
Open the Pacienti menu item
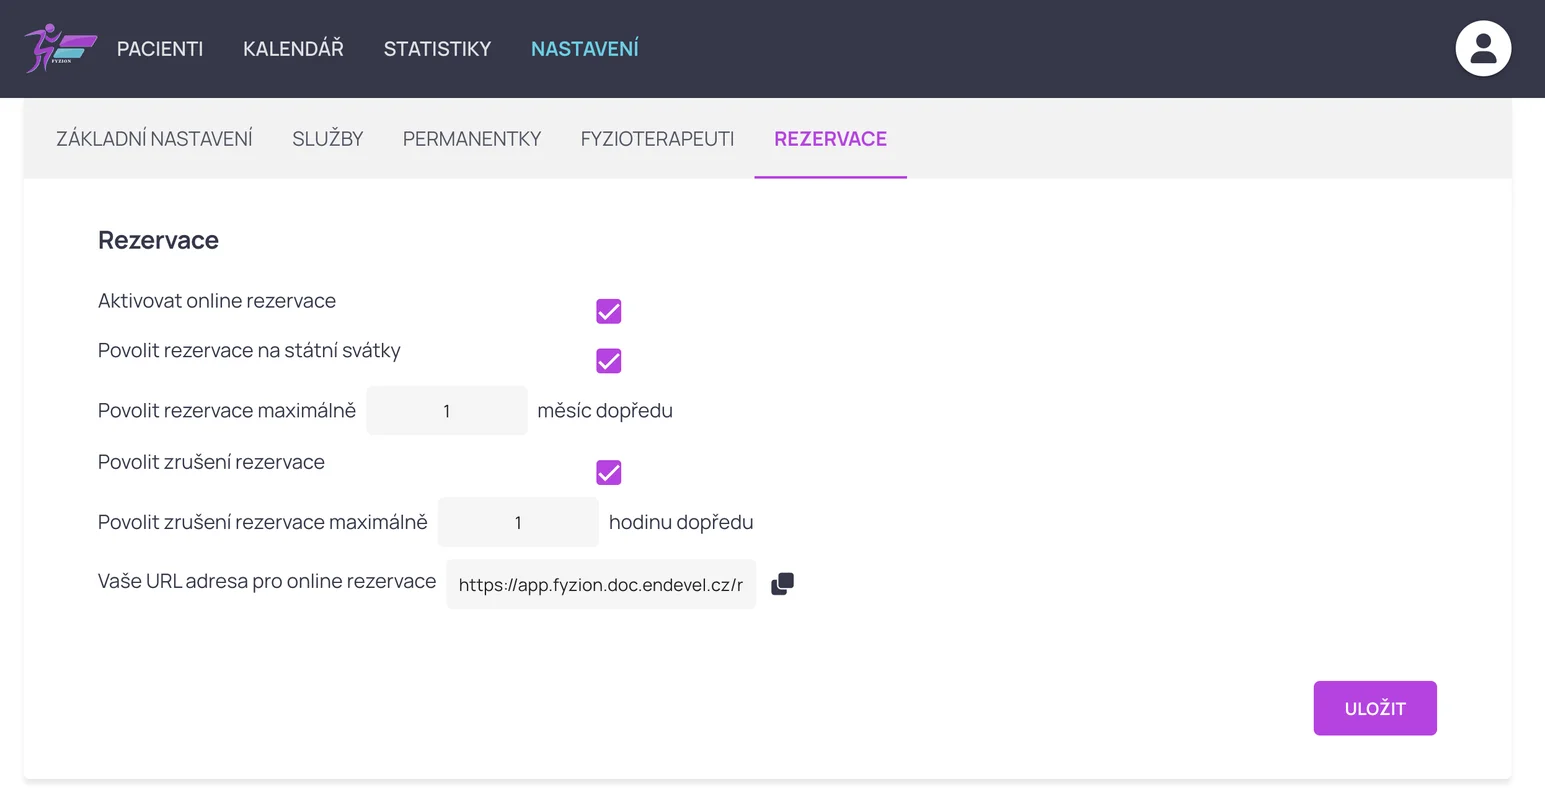point(160,49)
